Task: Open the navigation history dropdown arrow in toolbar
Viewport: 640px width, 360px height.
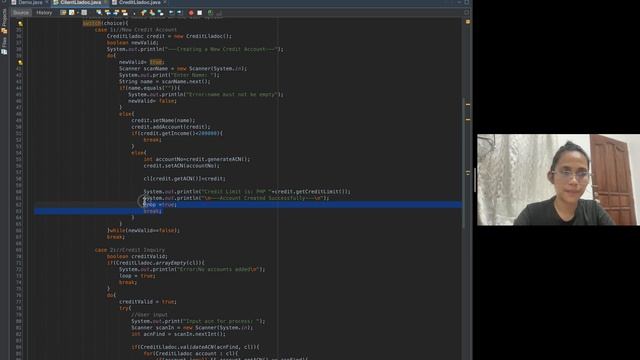Action: tap(78, 13)
